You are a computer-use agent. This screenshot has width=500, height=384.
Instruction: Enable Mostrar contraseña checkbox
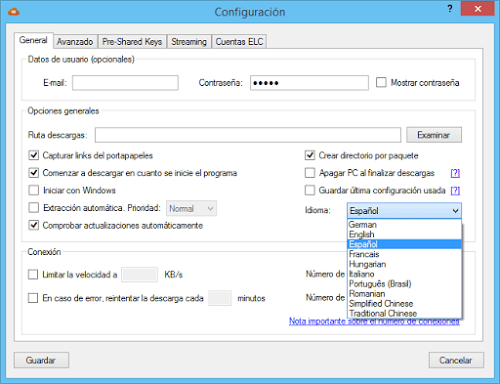click(381, 82)
